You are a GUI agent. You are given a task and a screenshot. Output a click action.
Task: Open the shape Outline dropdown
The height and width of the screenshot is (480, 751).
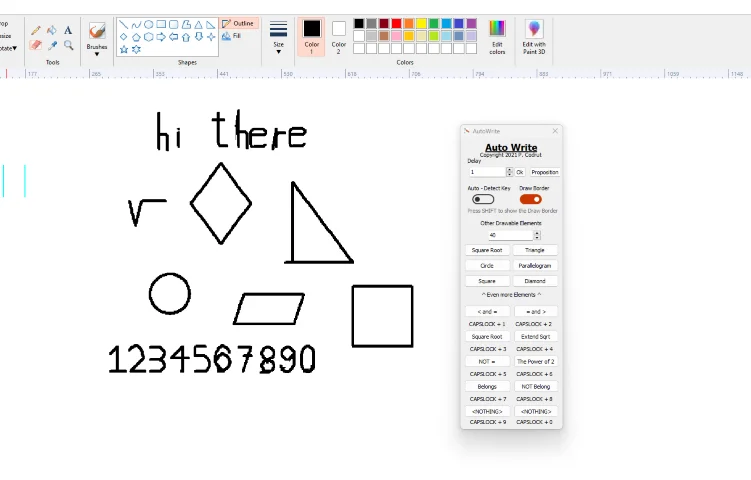[239, 23]
